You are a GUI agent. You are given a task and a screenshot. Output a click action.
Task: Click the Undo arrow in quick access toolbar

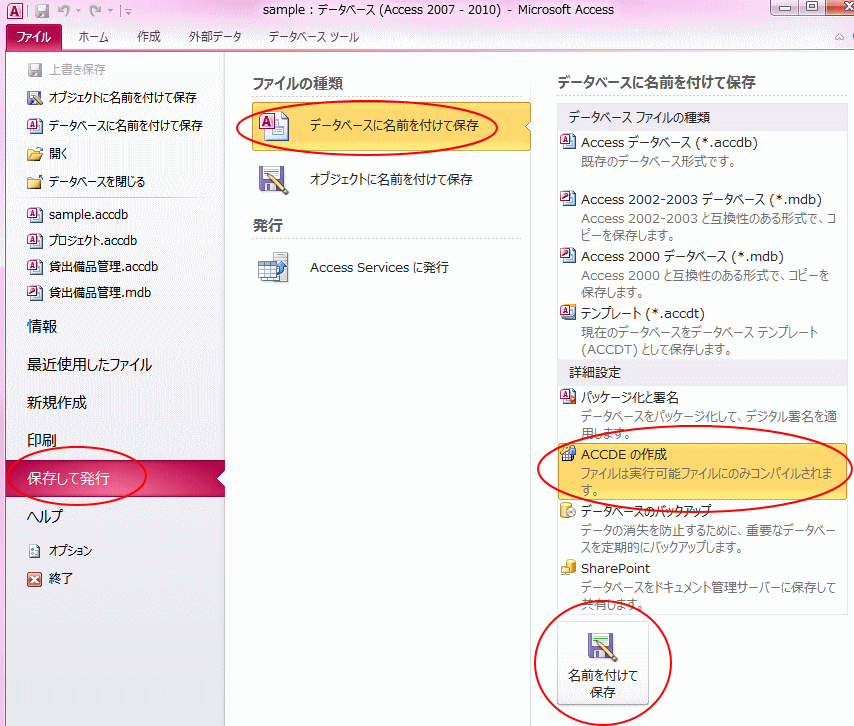[63, 10]
